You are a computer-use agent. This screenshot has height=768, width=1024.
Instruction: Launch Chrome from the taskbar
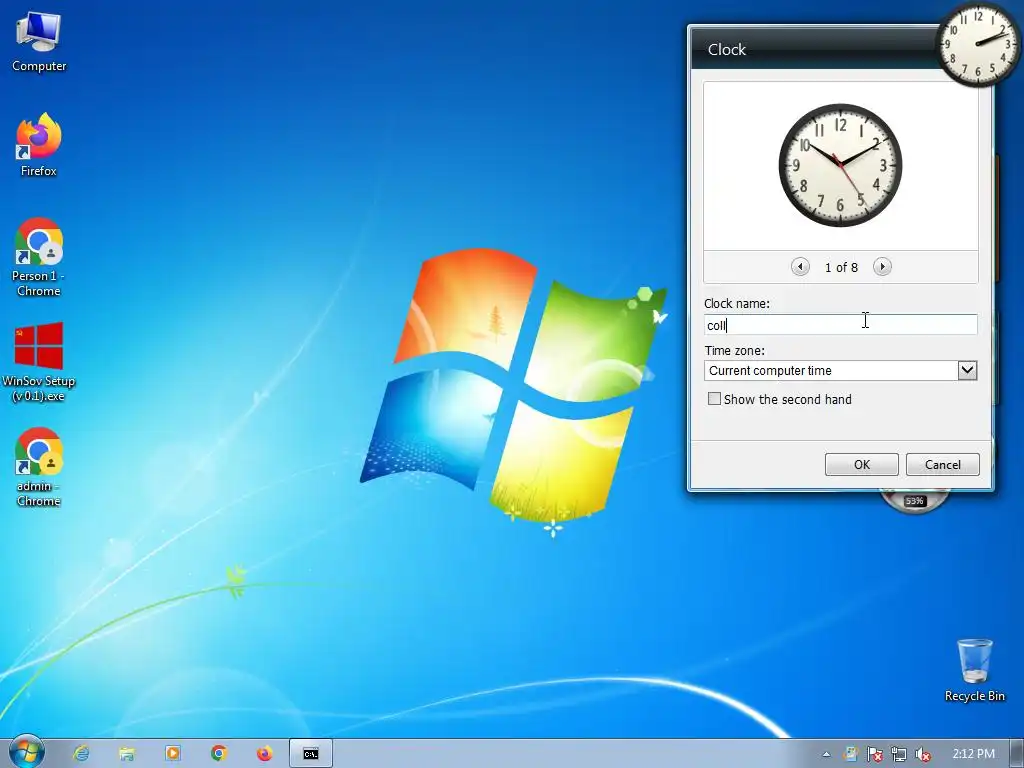219,754
